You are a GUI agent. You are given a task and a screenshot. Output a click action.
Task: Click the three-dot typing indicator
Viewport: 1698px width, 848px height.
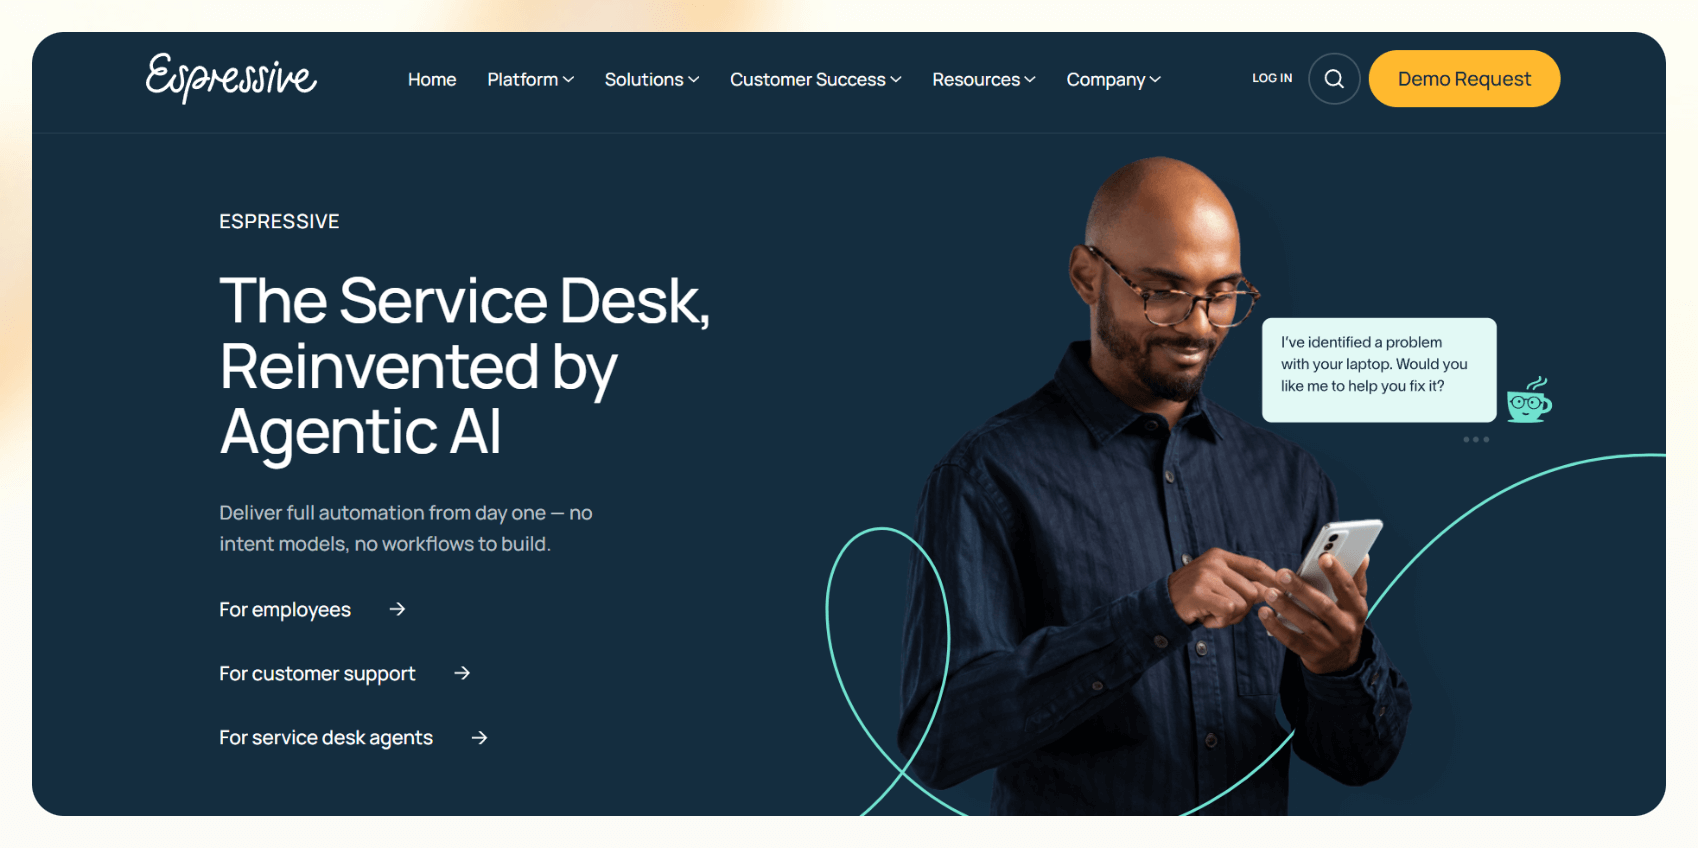(1476, 439)
